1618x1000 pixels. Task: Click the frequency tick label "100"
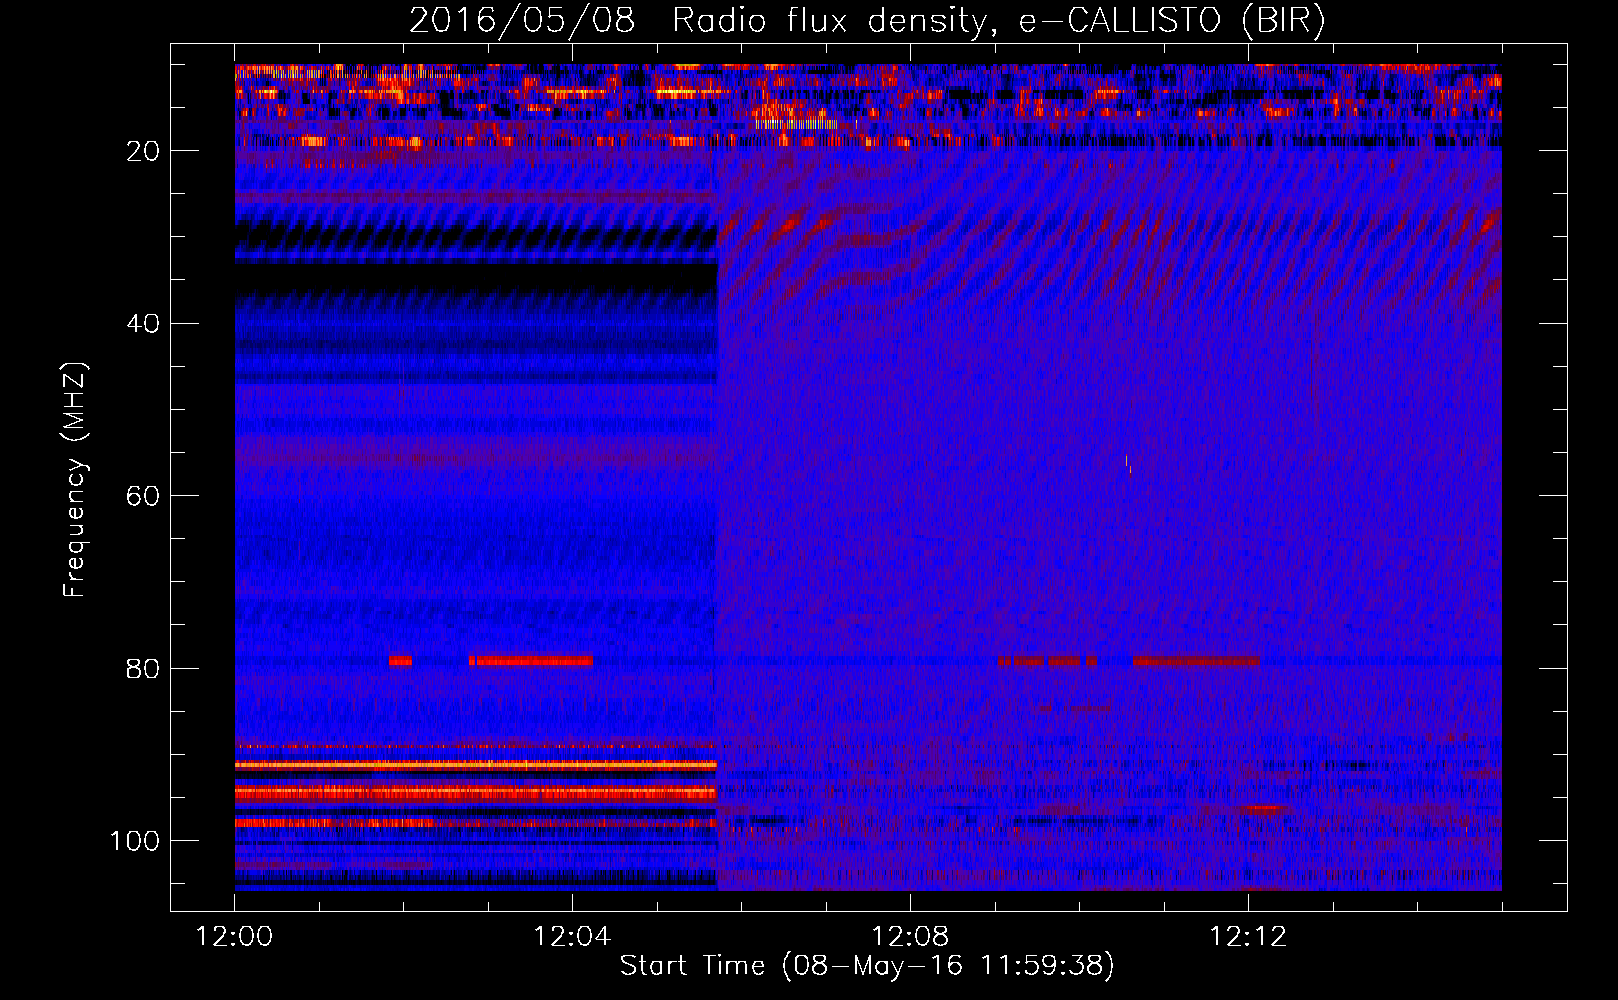[135, 840]
